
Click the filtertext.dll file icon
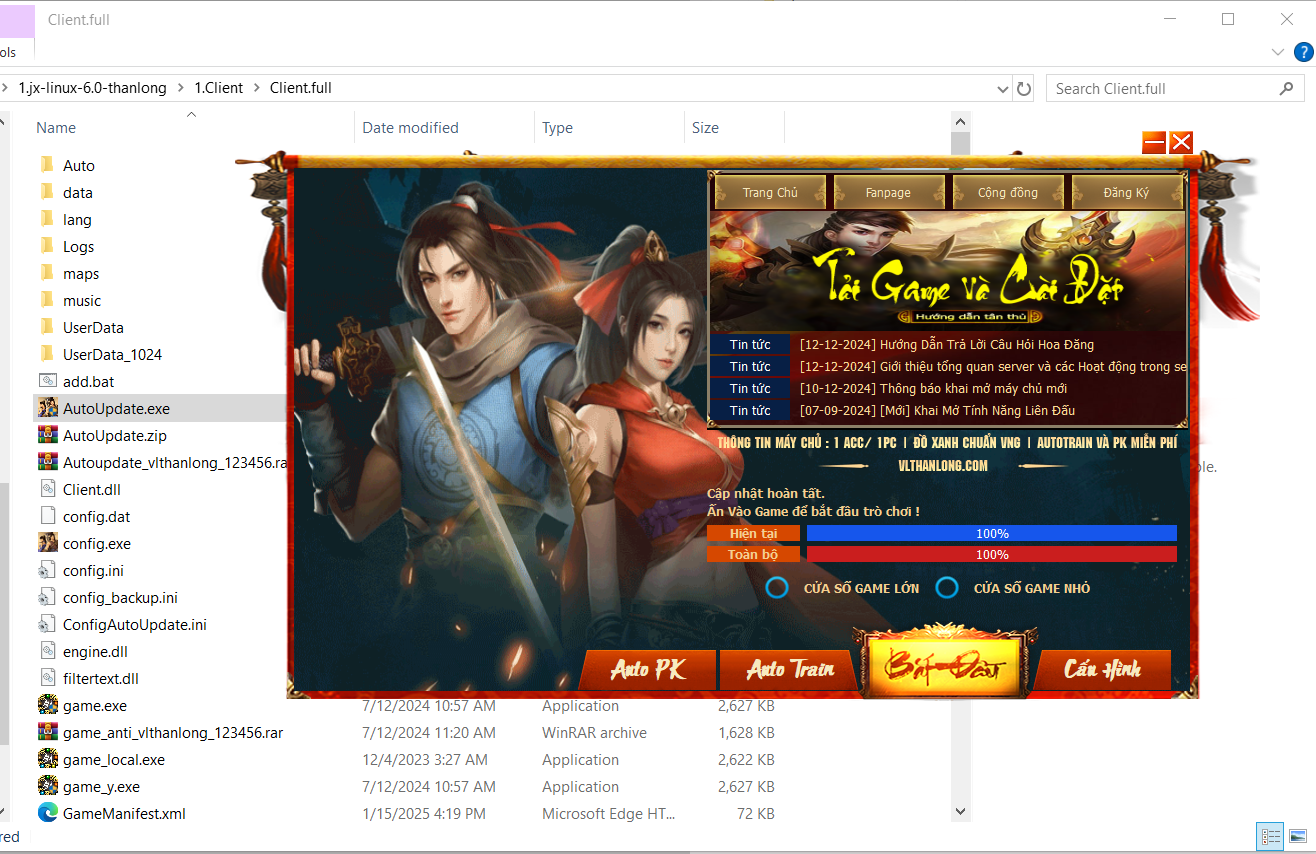(x=47, y=678)
